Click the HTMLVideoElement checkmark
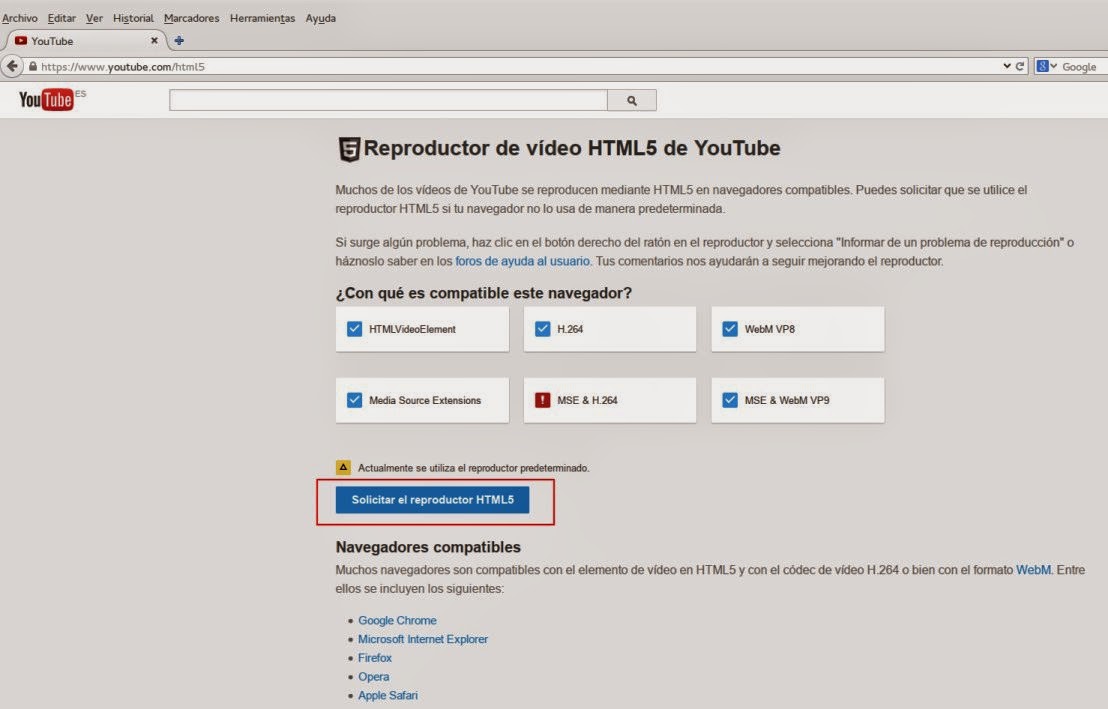The image size is (1108, 709). [354, 329]
